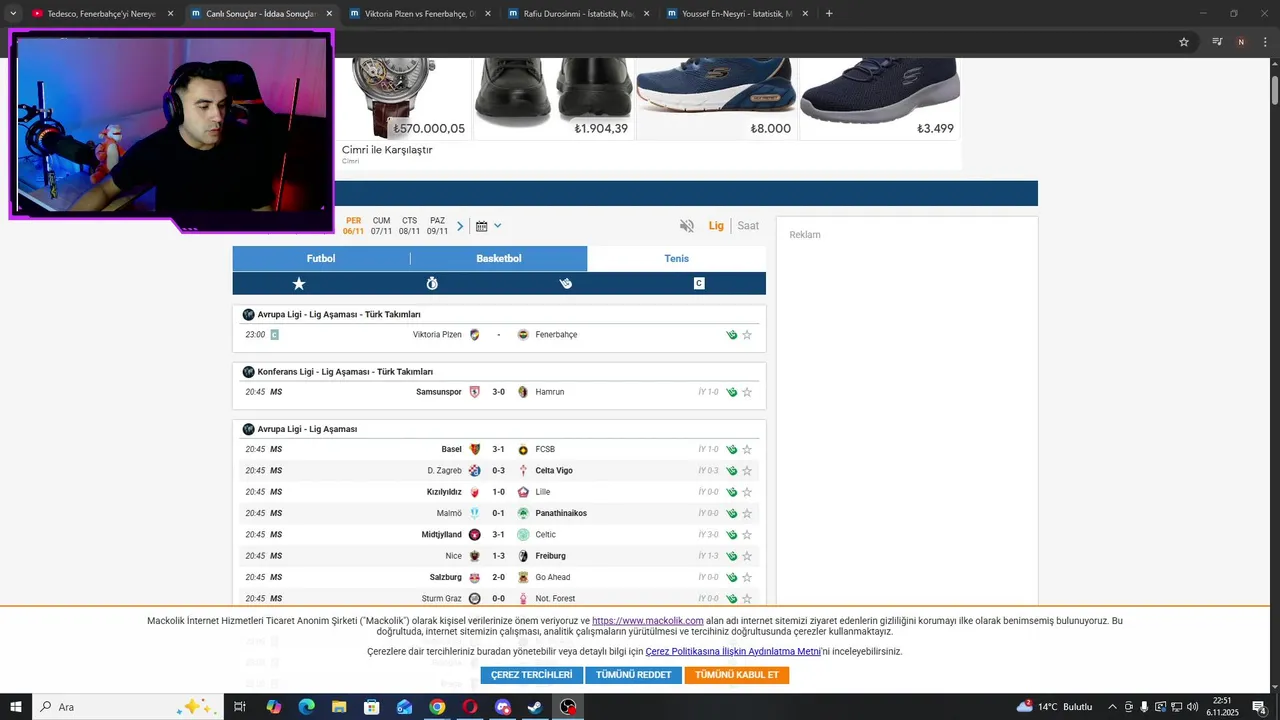Open Google Chrome from the taskbar
The image size is (1280, 720).
coord(437,707)
